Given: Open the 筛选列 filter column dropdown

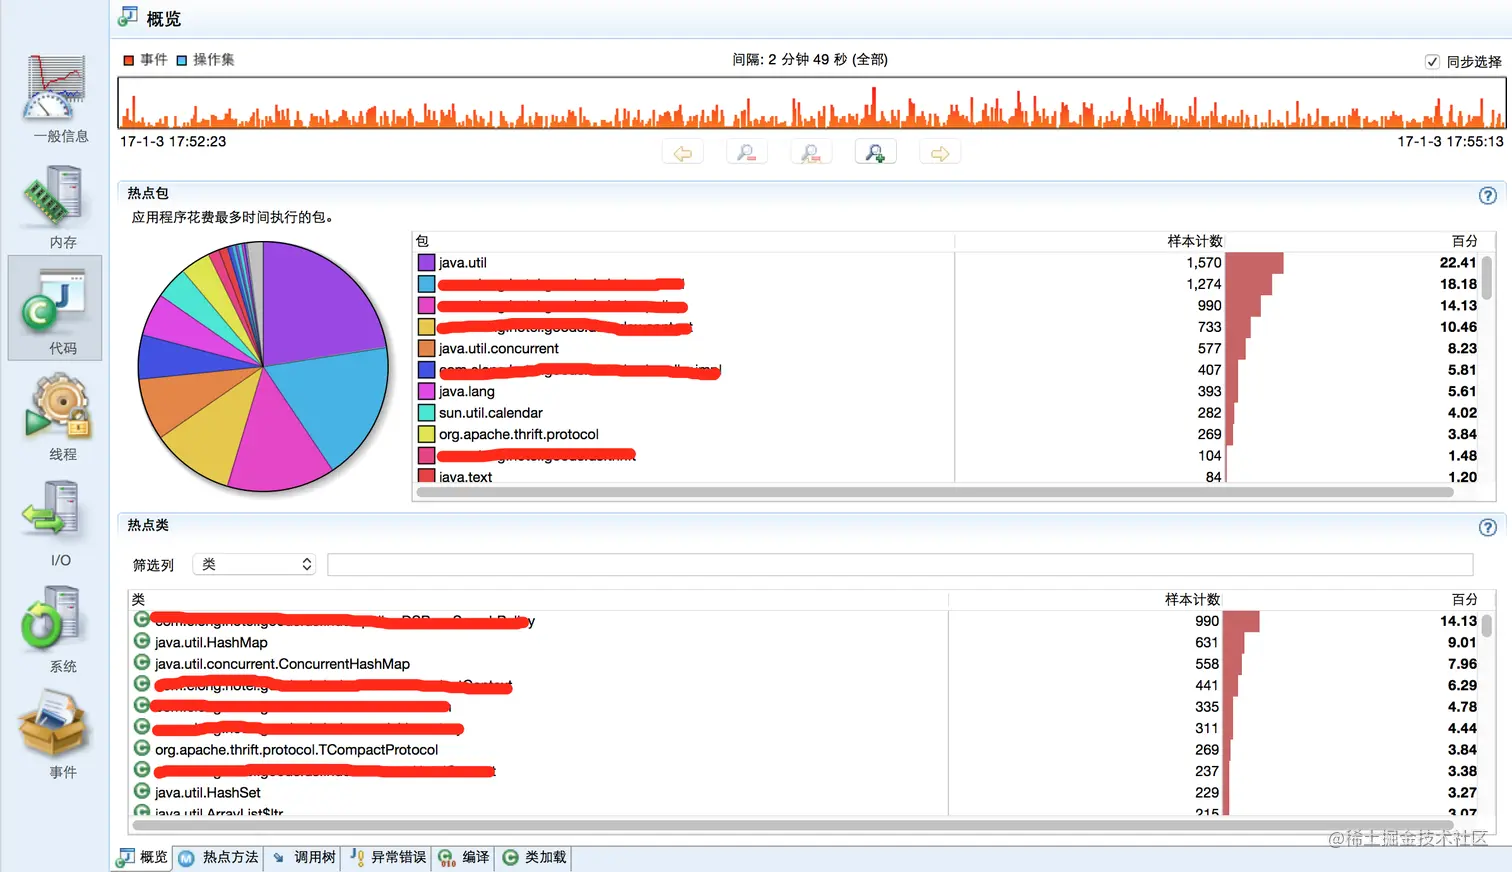Looking at the screenshot, I should tap(254, 565).
